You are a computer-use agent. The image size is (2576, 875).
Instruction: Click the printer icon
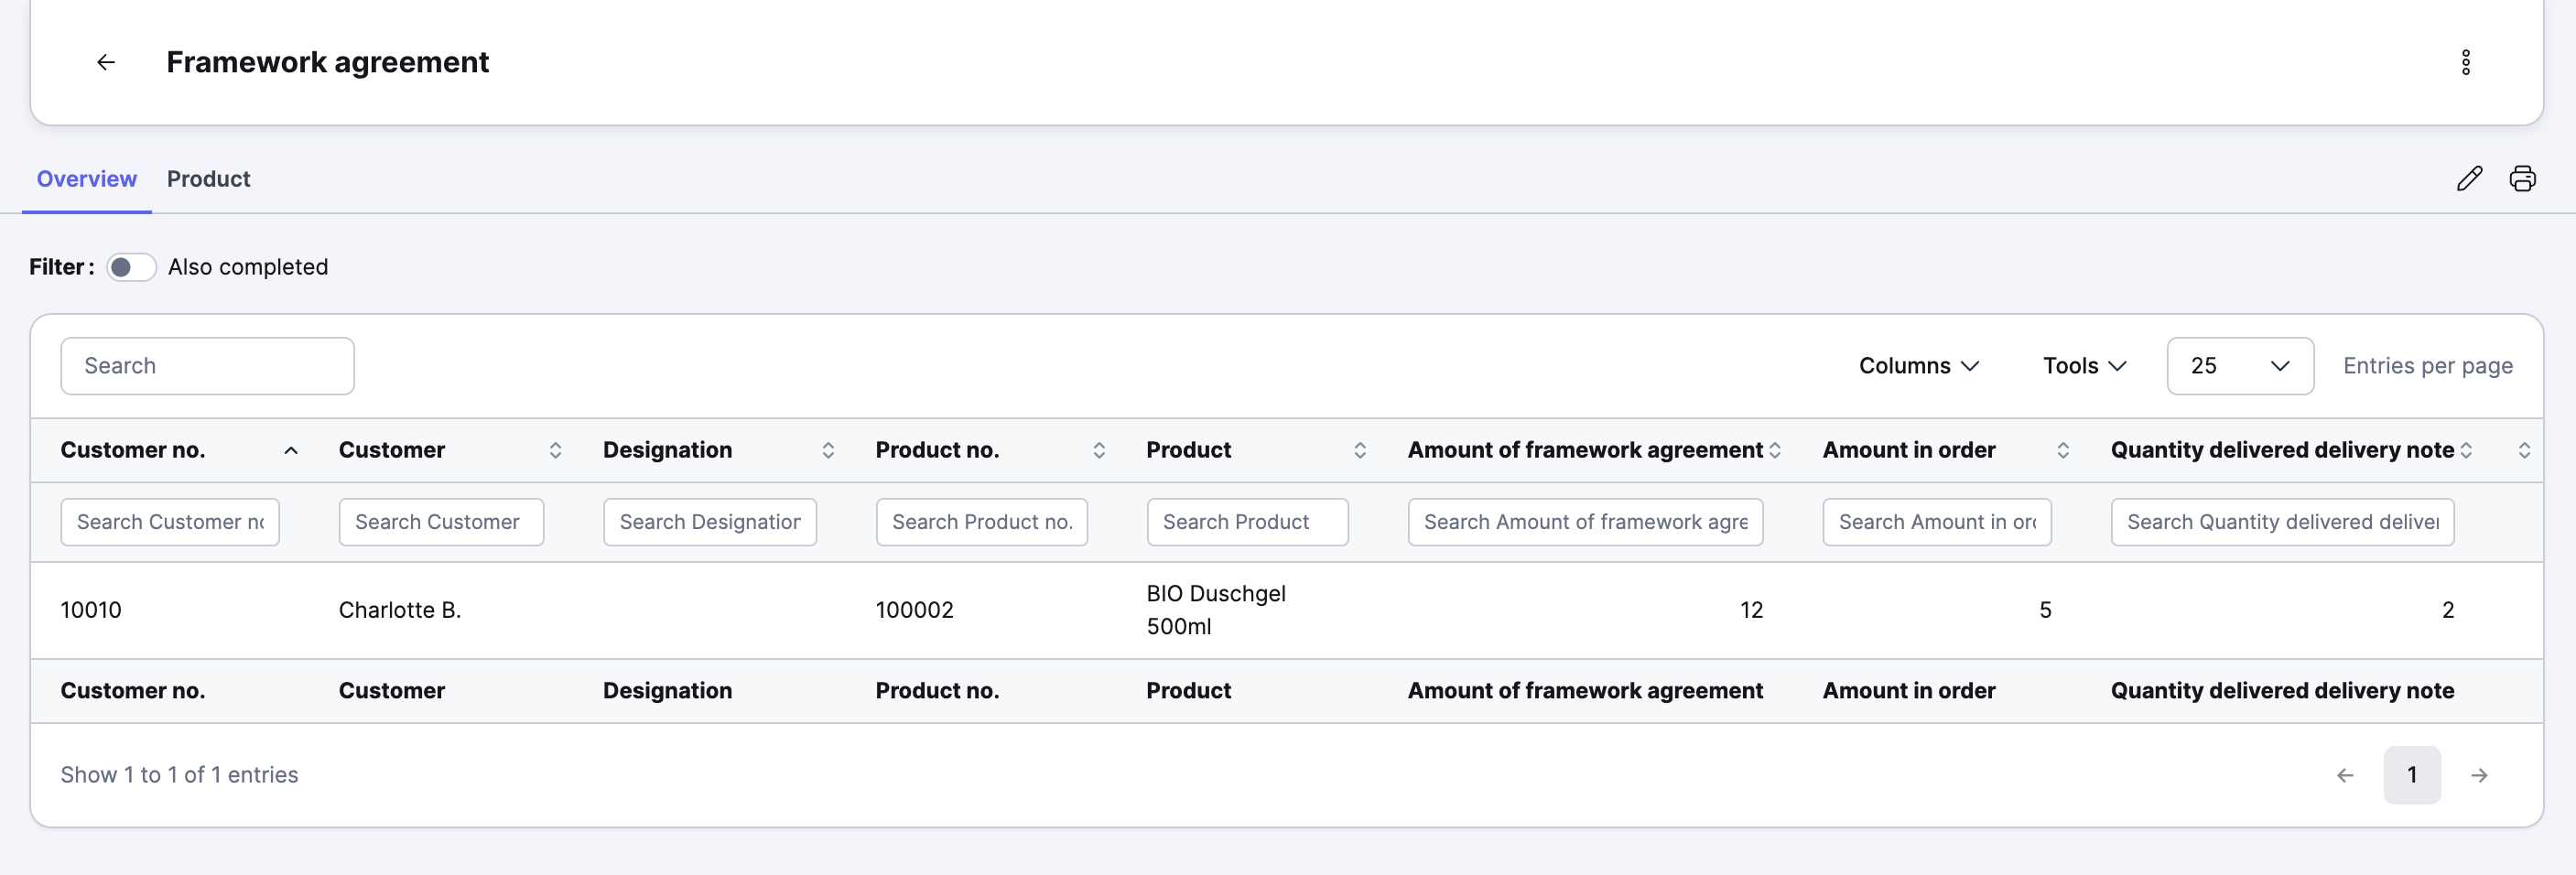click(2522, 179)
